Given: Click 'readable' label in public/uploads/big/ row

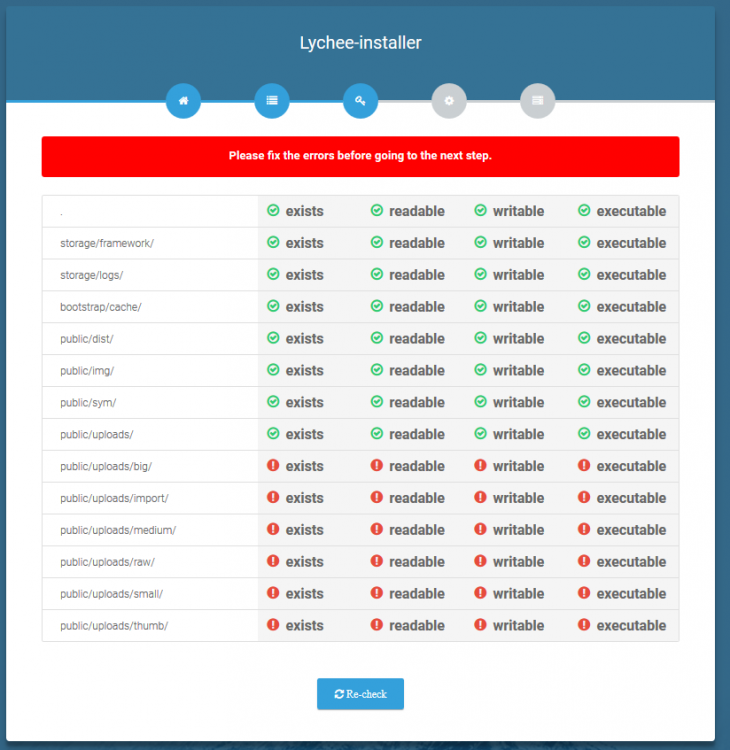Looking at the screenshot, I should 417,466.
